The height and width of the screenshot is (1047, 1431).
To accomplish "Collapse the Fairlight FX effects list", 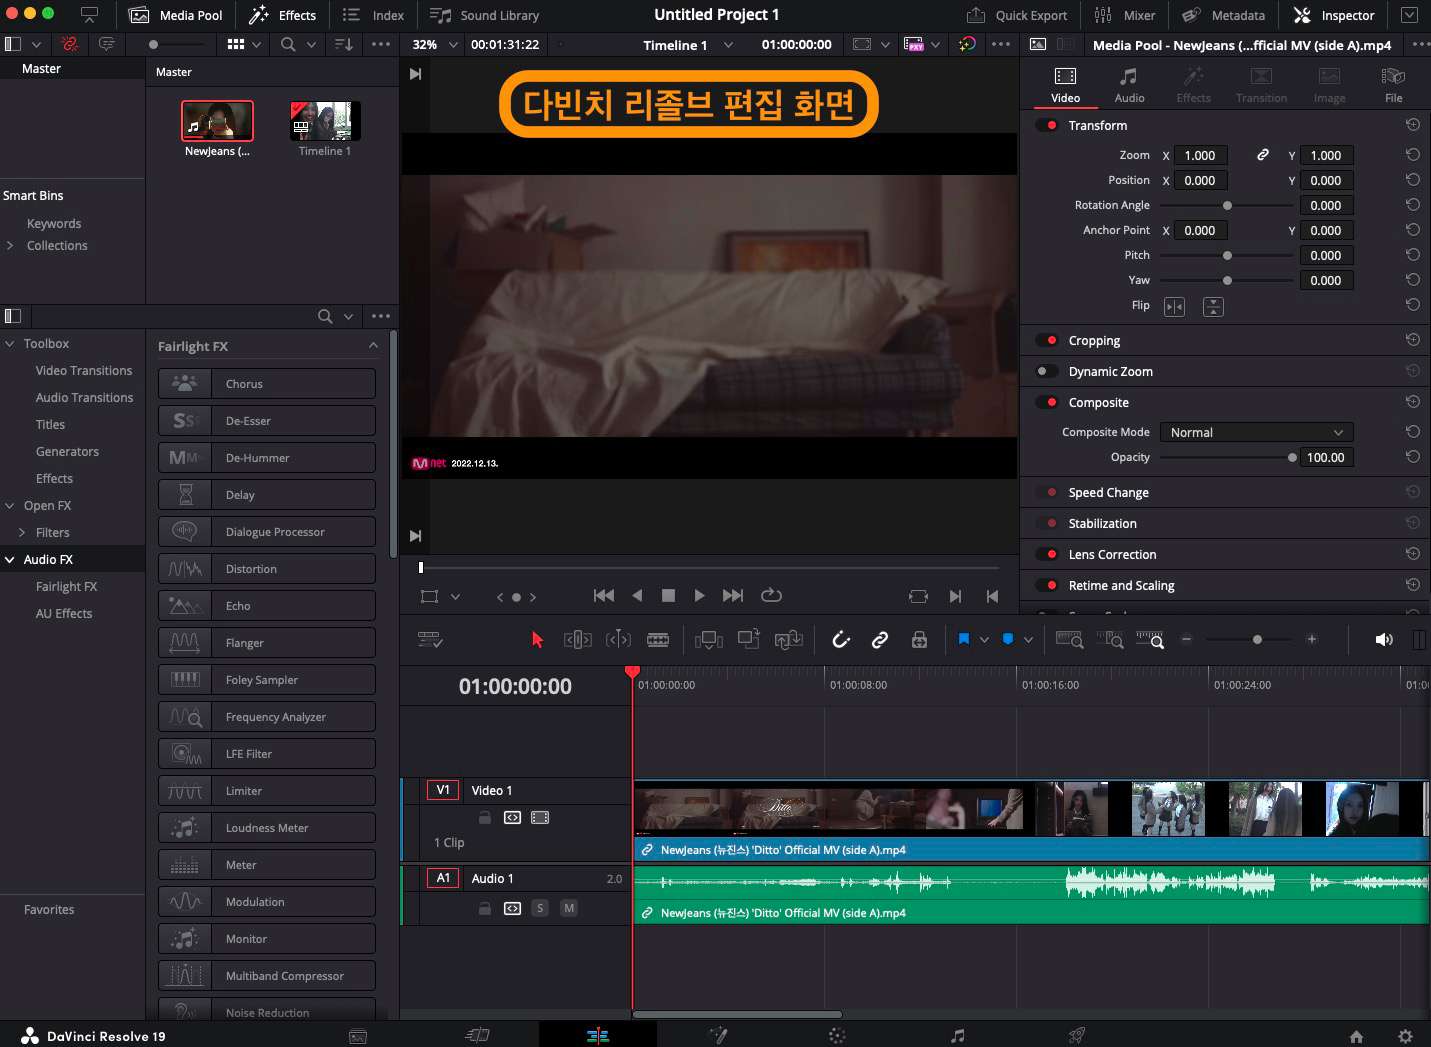I will (x=373, y=346).
